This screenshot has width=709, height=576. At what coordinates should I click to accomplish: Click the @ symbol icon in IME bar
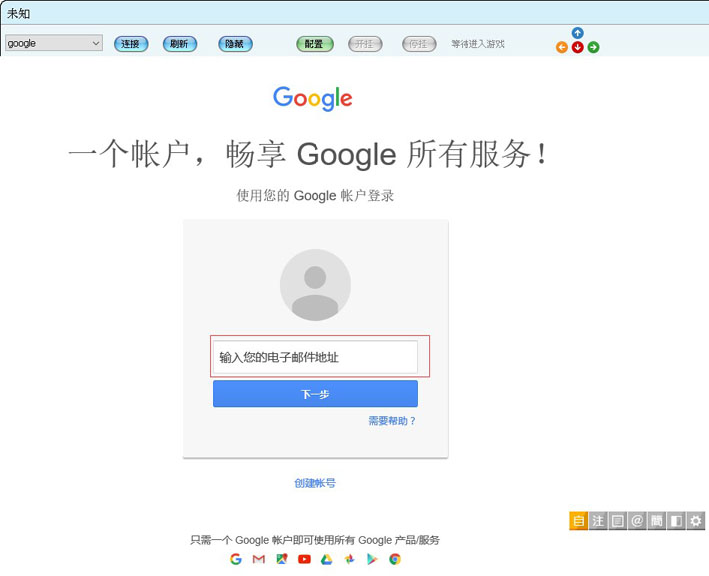tap(637, 520)
